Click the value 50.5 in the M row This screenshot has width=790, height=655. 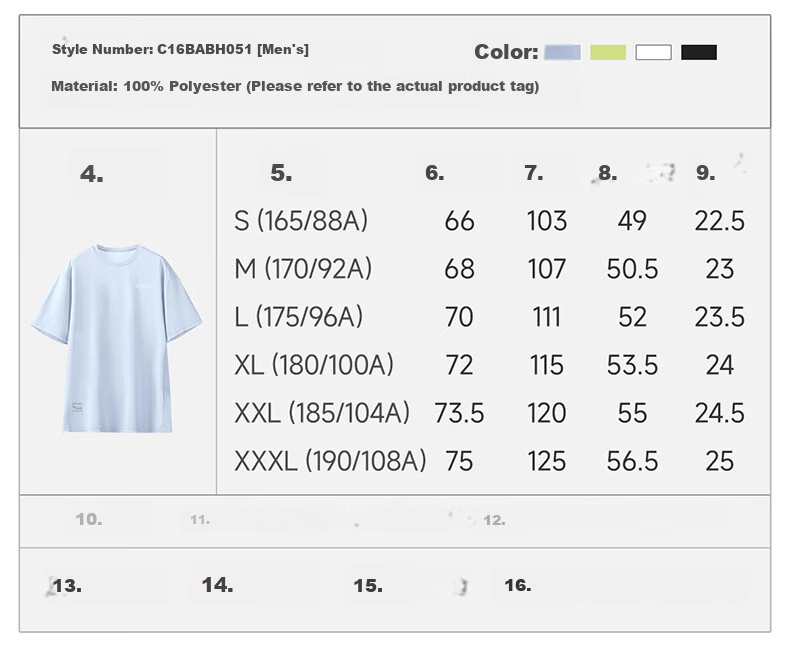(x=632, y=269)
